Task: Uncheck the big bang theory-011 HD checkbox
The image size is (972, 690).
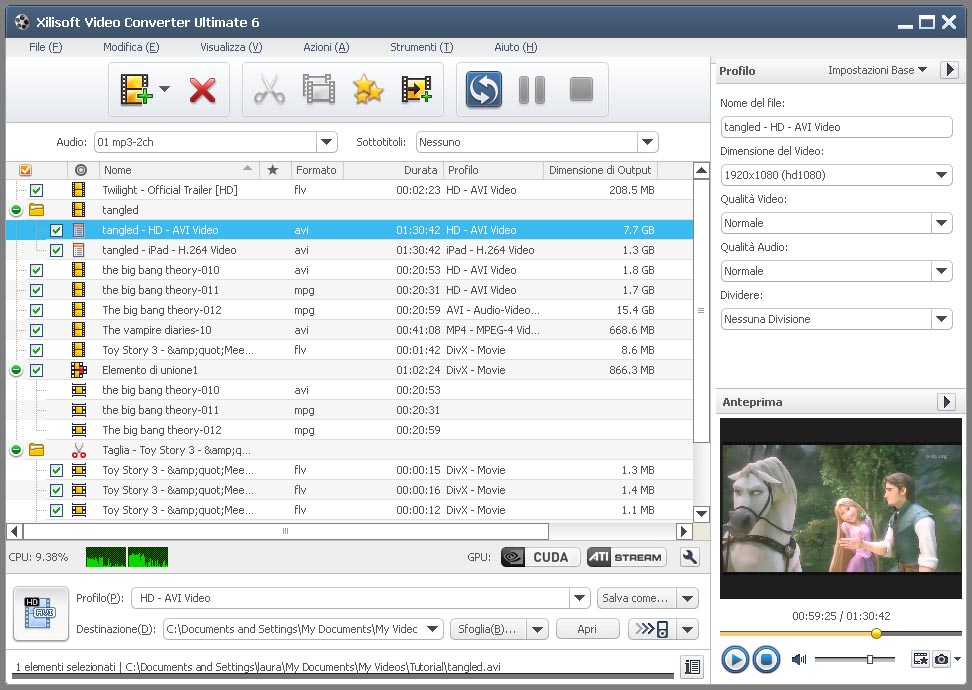Action: click(x=37, y=290)
